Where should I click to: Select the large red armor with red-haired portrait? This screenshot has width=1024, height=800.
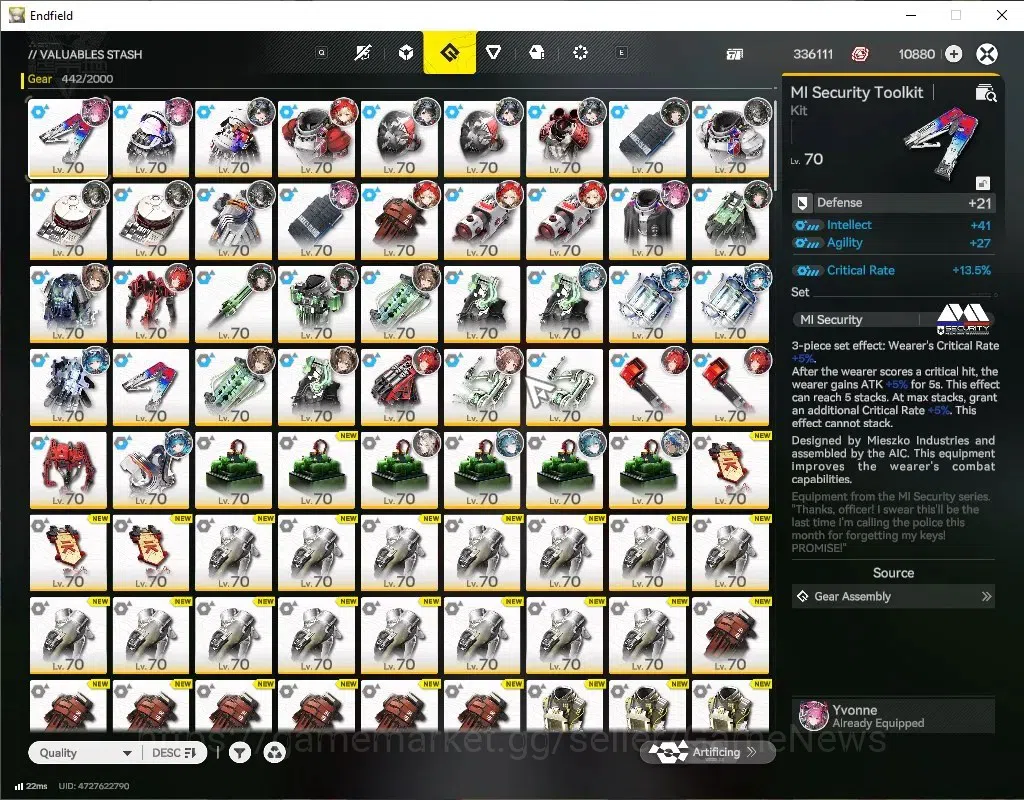[317, 138]
